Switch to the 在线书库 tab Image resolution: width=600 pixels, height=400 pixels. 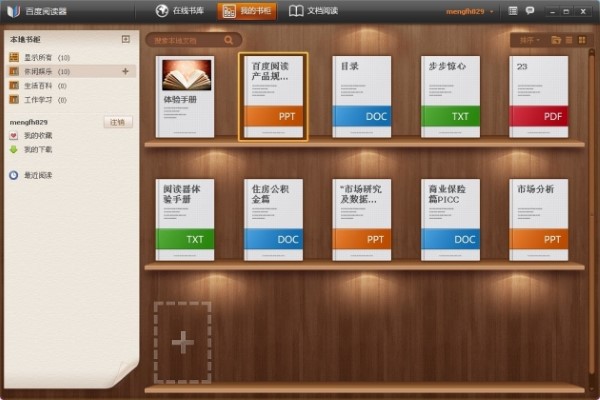[x=180, y=11]
